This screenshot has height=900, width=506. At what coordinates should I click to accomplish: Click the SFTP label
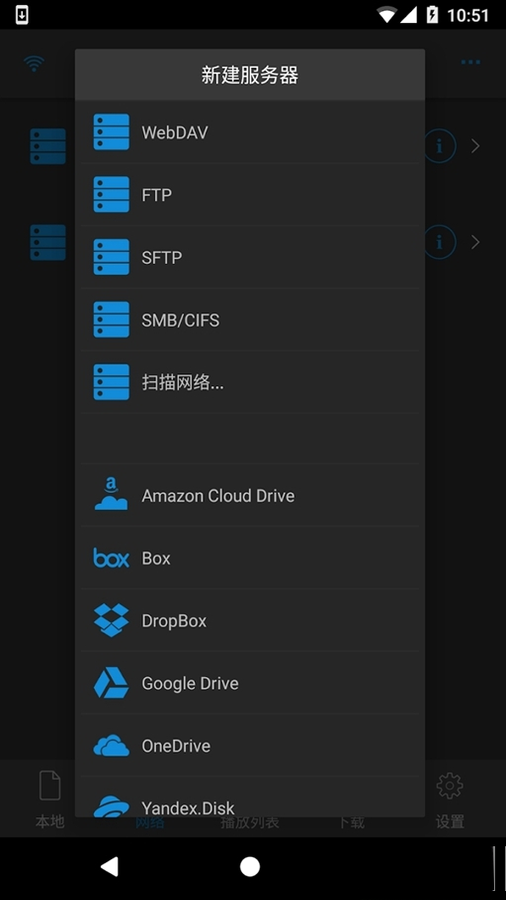tap(162, 258)
